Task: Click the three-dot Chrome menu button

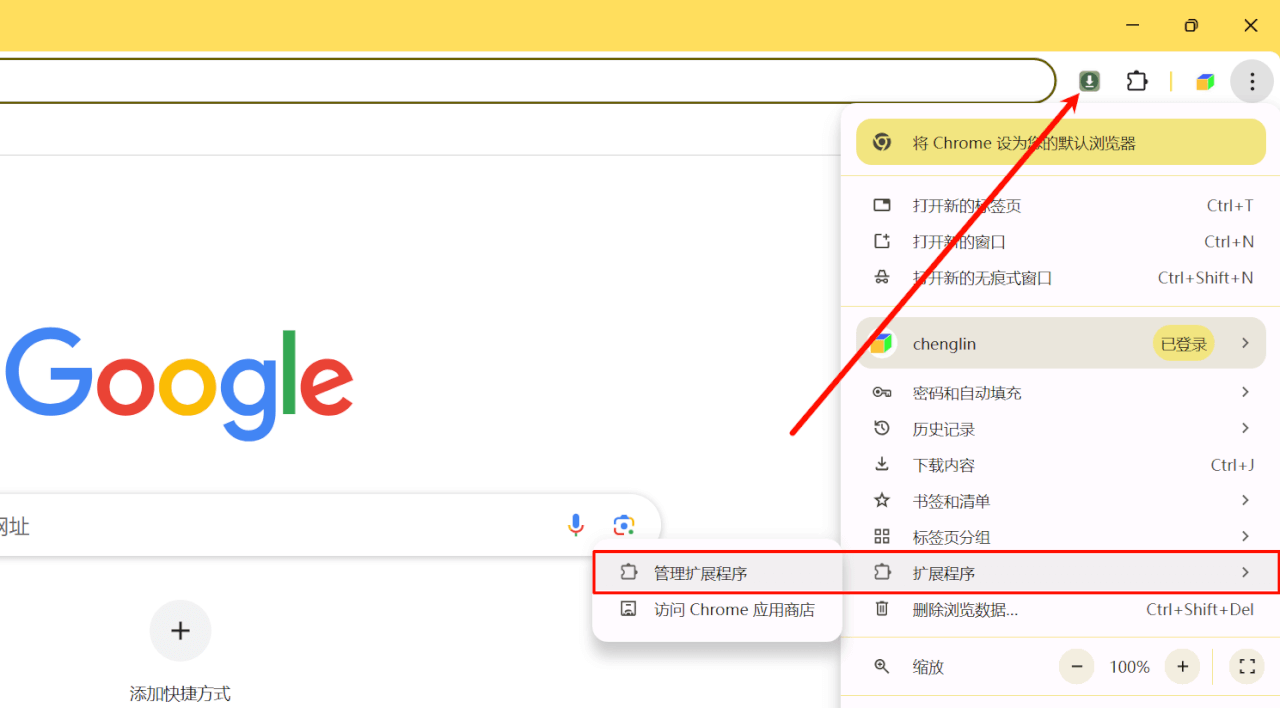Action: click(1251, 81)
